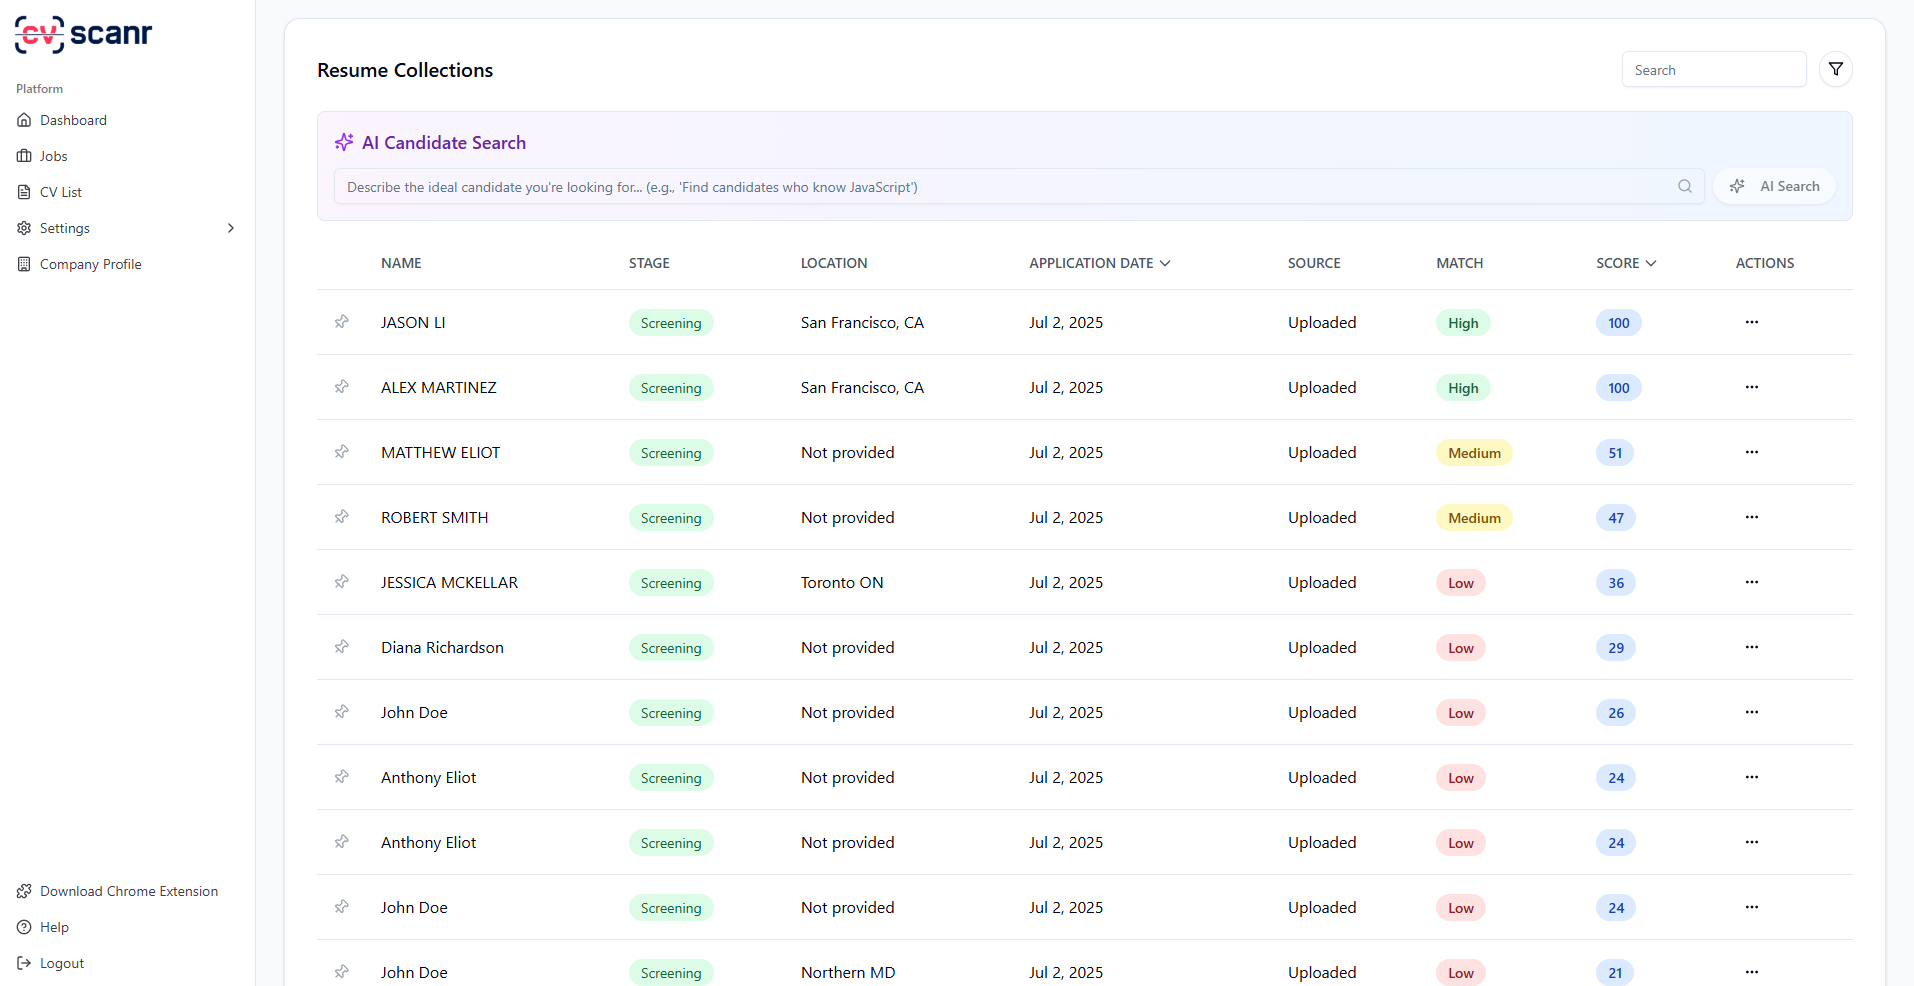Go to CV List in sidebar

(60, 192)
